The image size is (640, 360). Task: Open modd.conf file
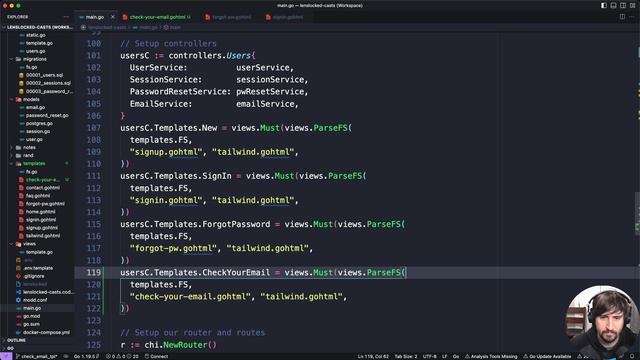(35, 300)
